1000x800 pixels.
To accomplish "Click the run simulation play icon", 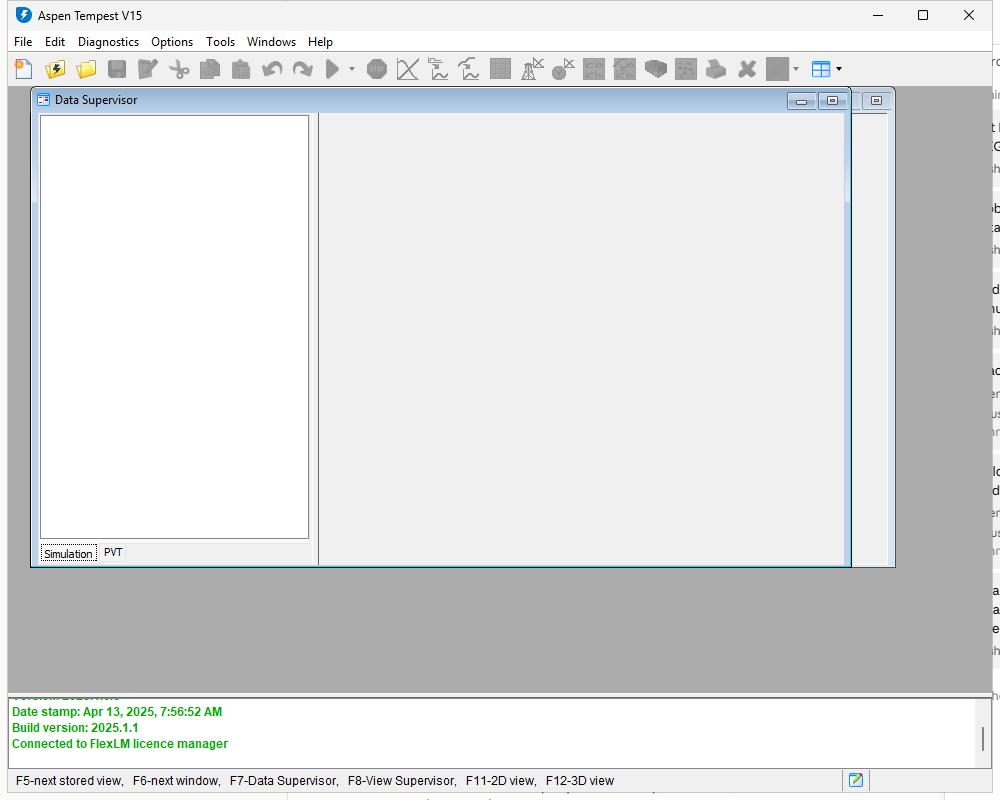I will point(332,69).
